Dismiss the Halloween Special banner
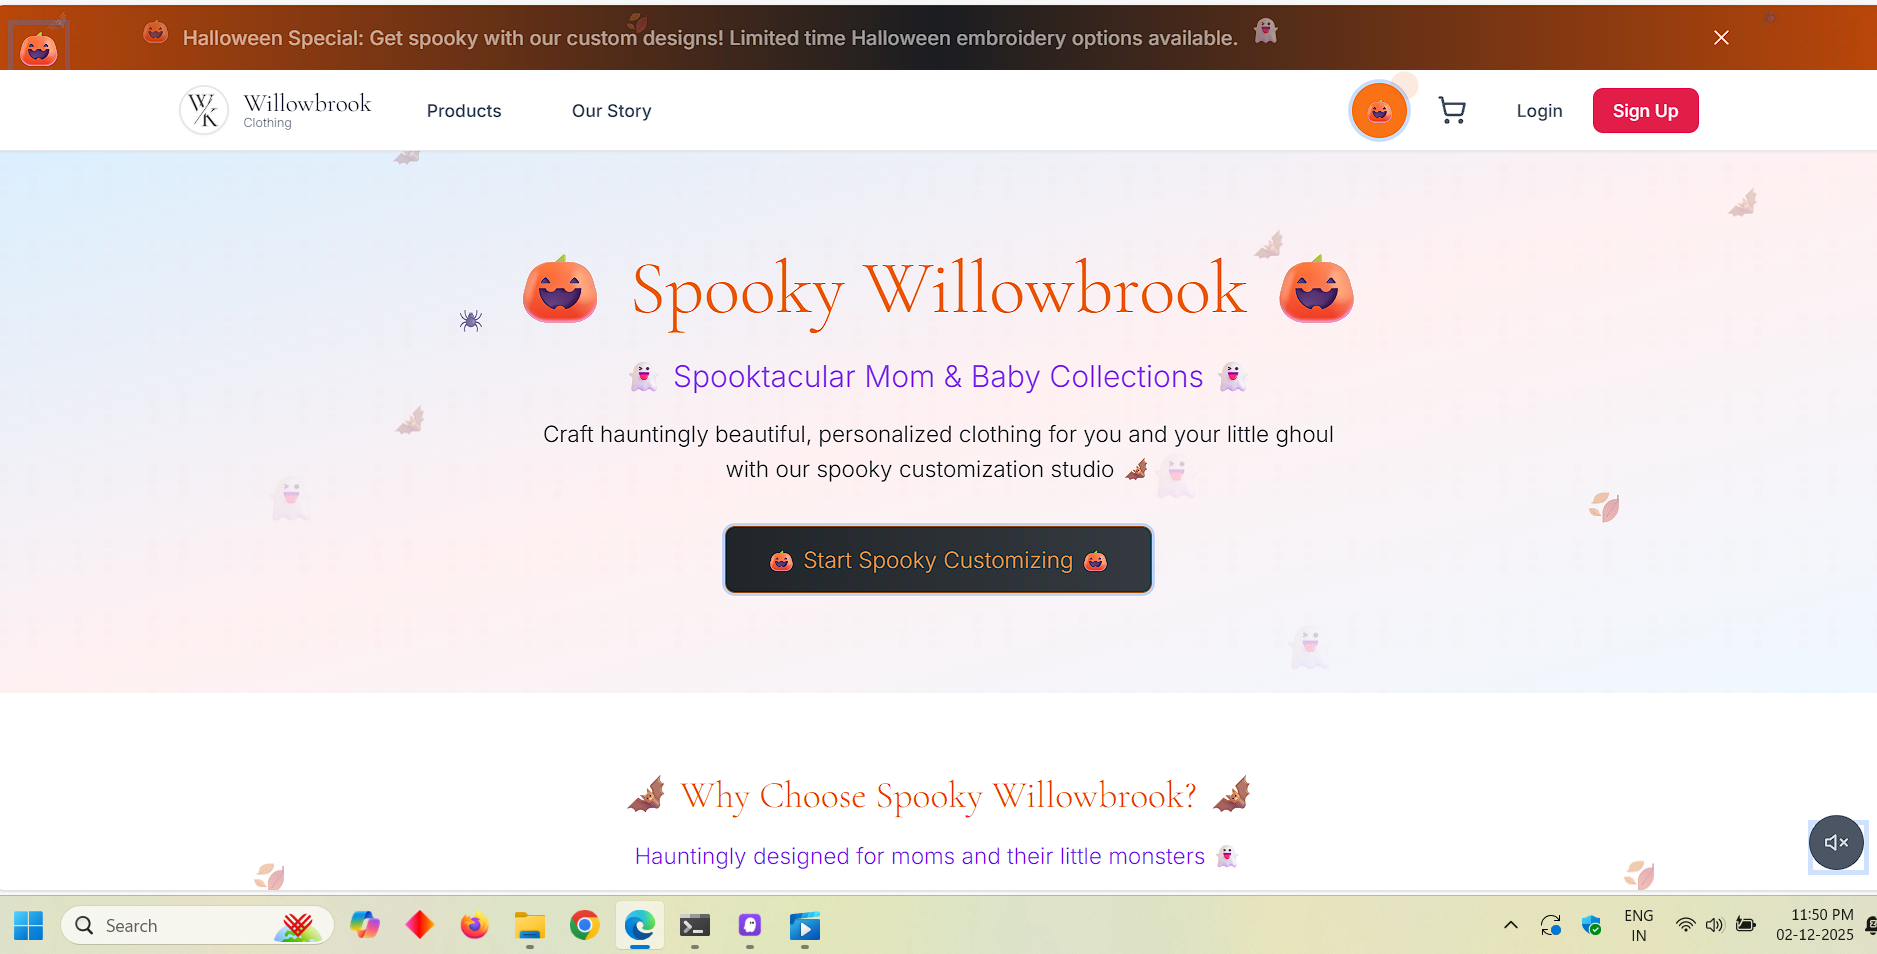 pyautogui.click(x=1721, y=38)
